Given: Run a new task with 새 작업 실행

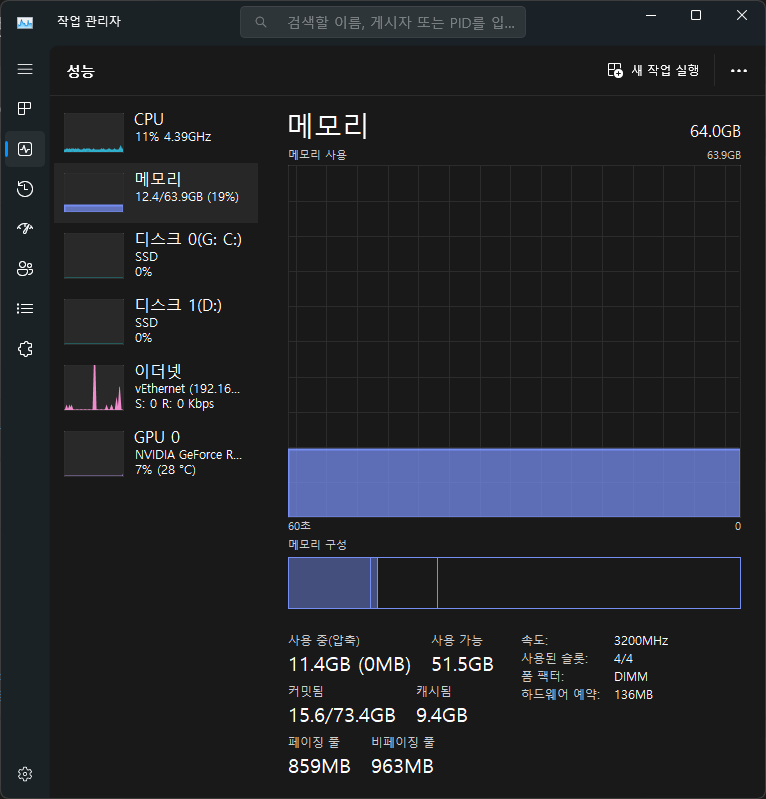Looking at the screenshot, I should coord(653,70).
